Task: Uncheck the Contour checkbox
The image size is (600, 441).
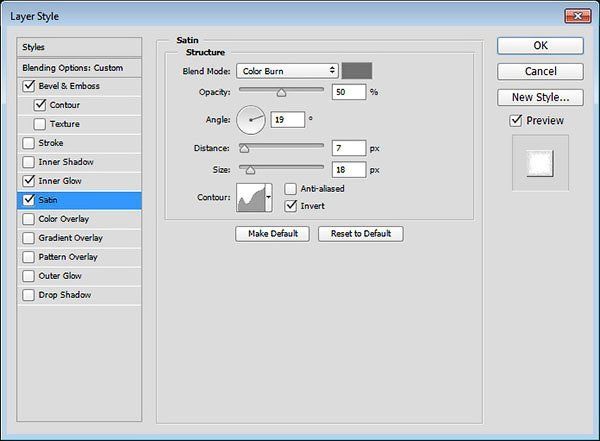Action: (40, 105)
